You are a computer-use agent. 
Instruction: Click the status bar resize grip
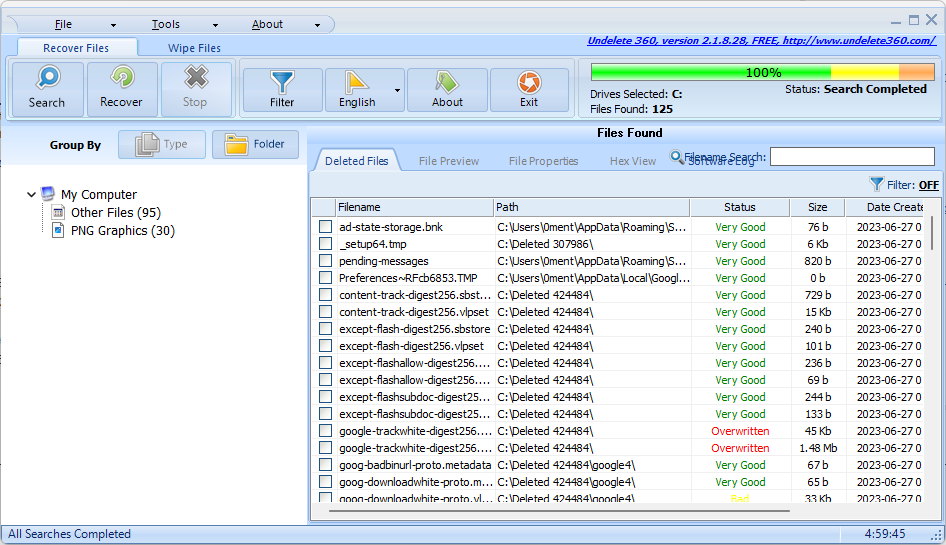pos(936,535)
